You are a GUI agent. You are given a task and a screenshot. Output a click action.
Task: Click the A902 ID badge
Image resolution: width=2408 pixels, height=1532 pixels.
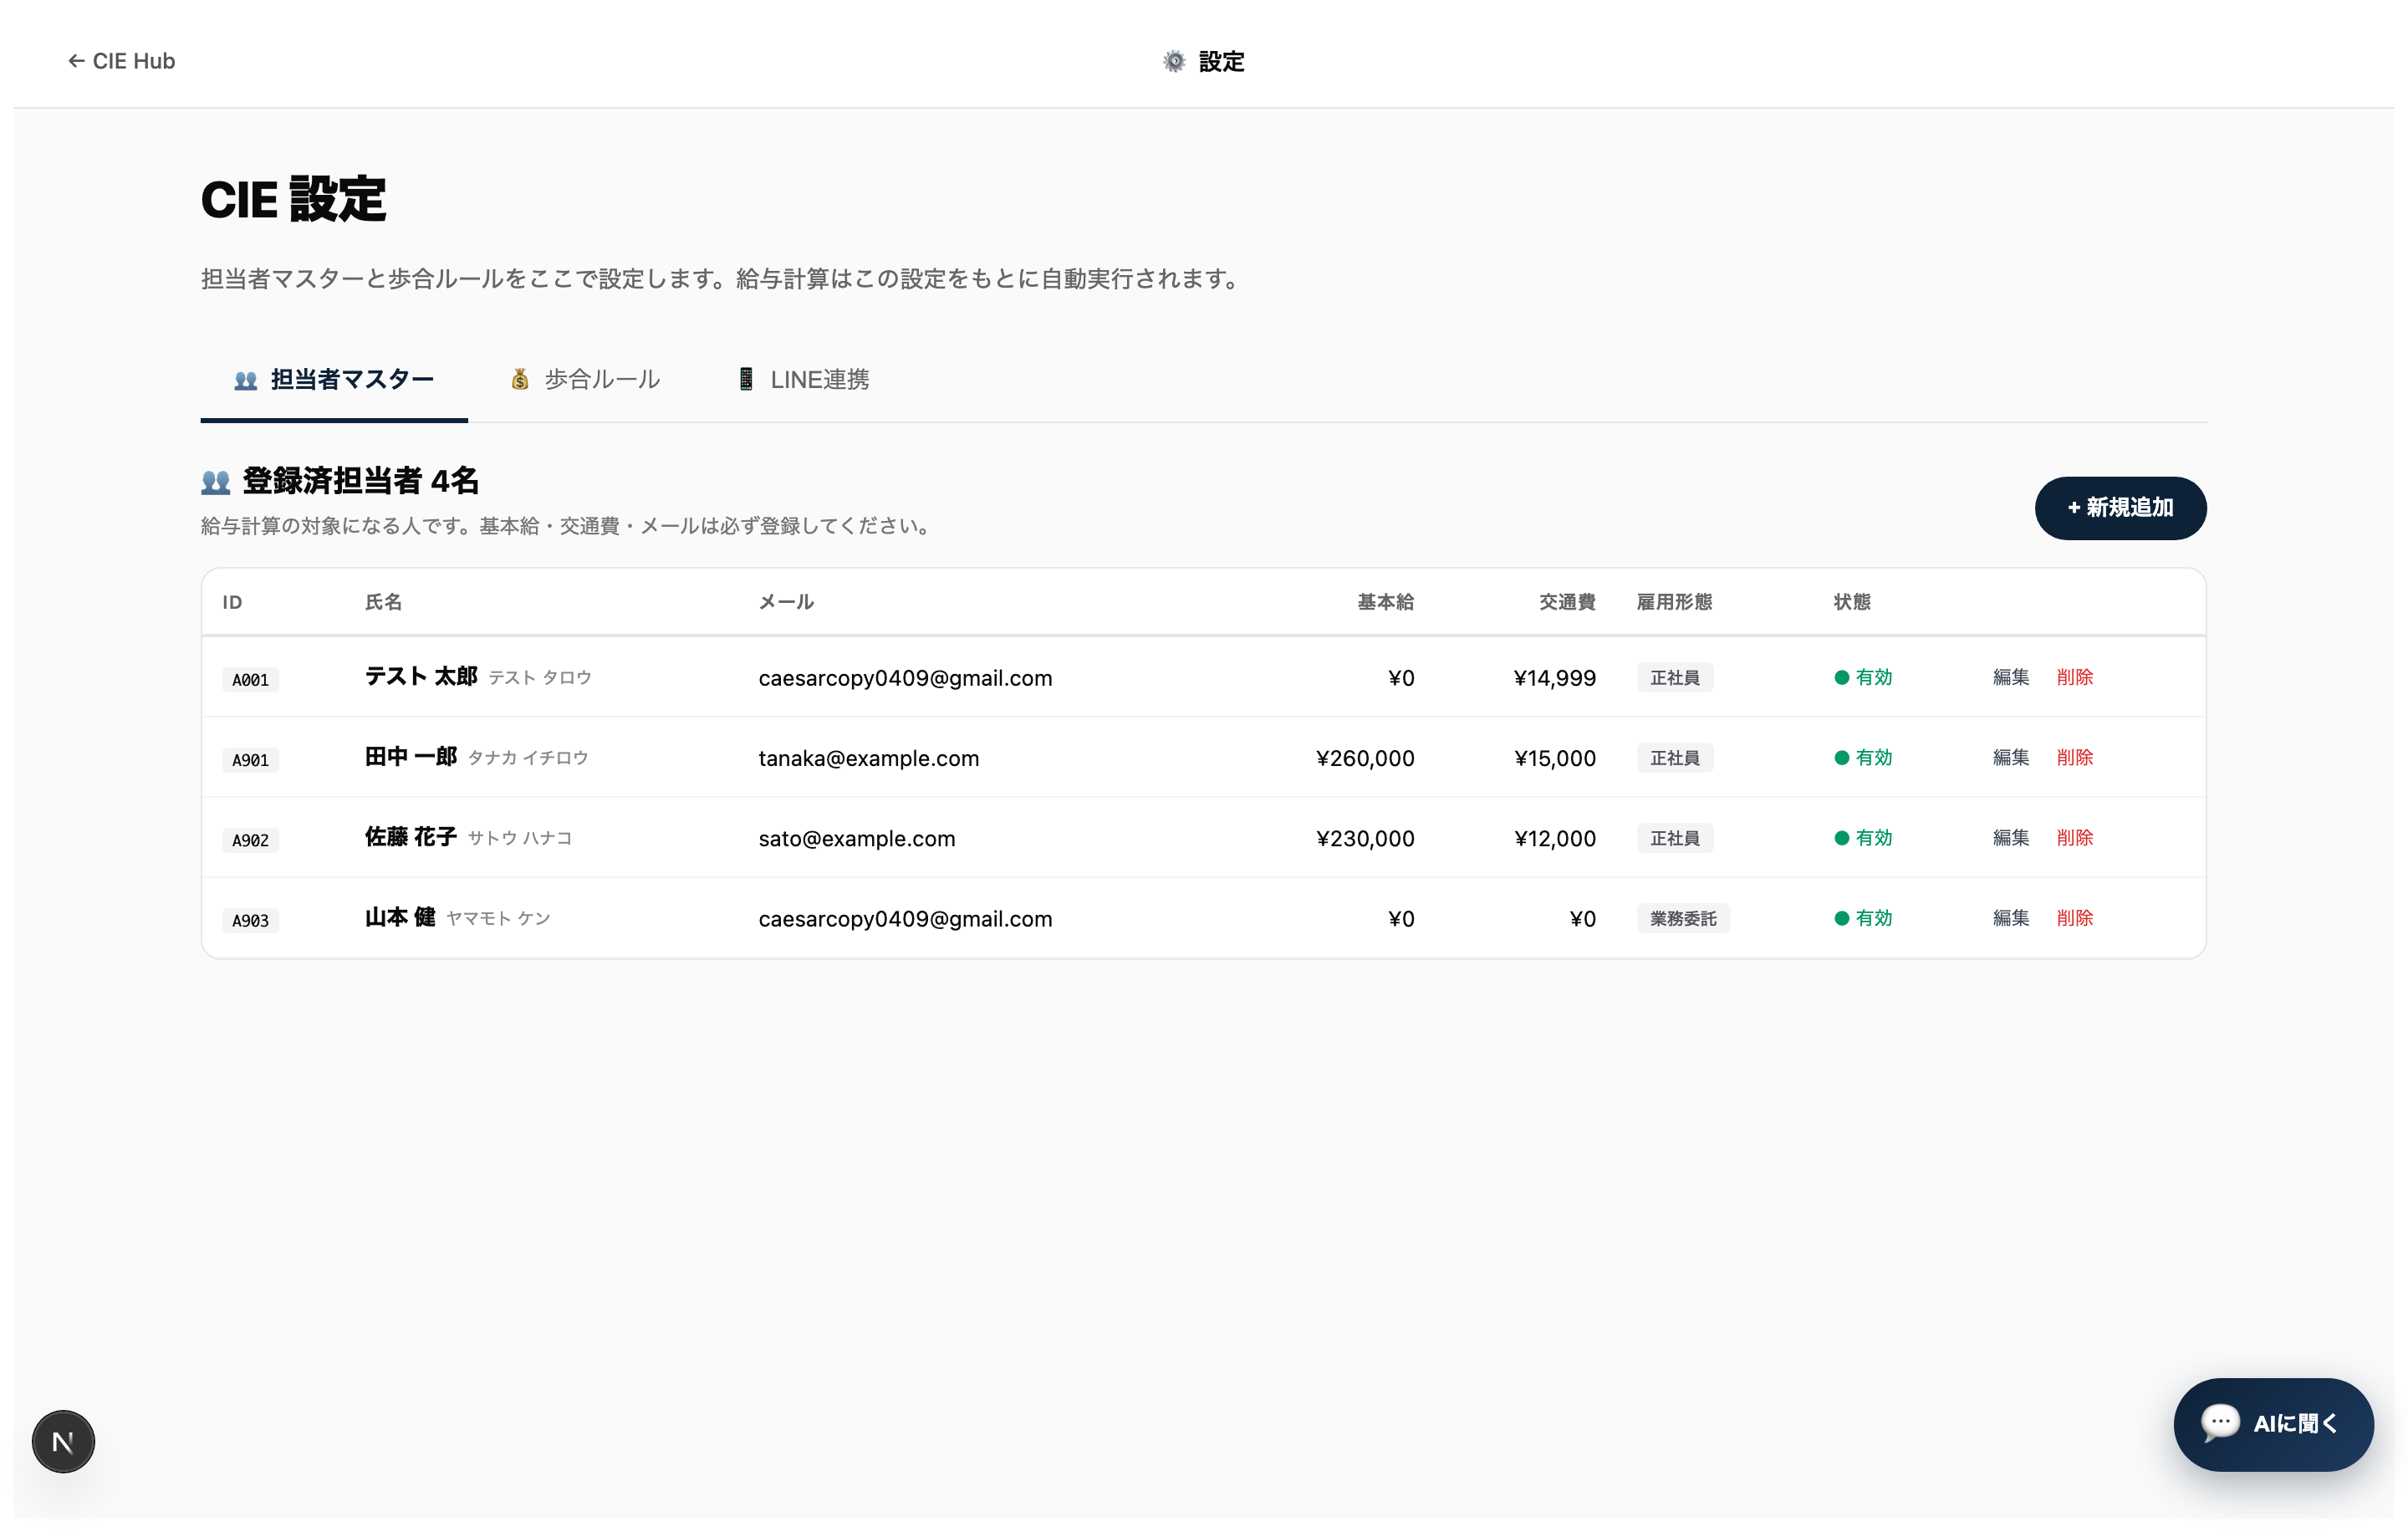point(250,840)
